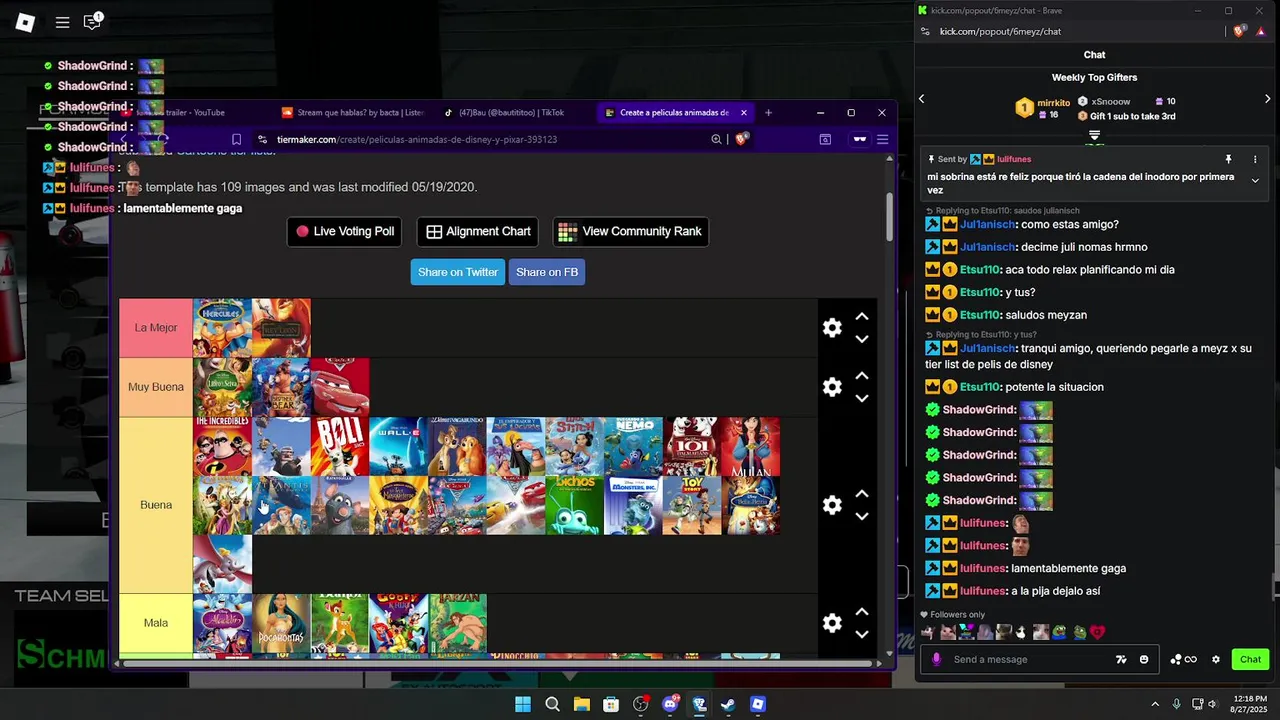Open settings gear for Buena tier
Viewport: 1280px width, 720px height.
tap(832, 505)
